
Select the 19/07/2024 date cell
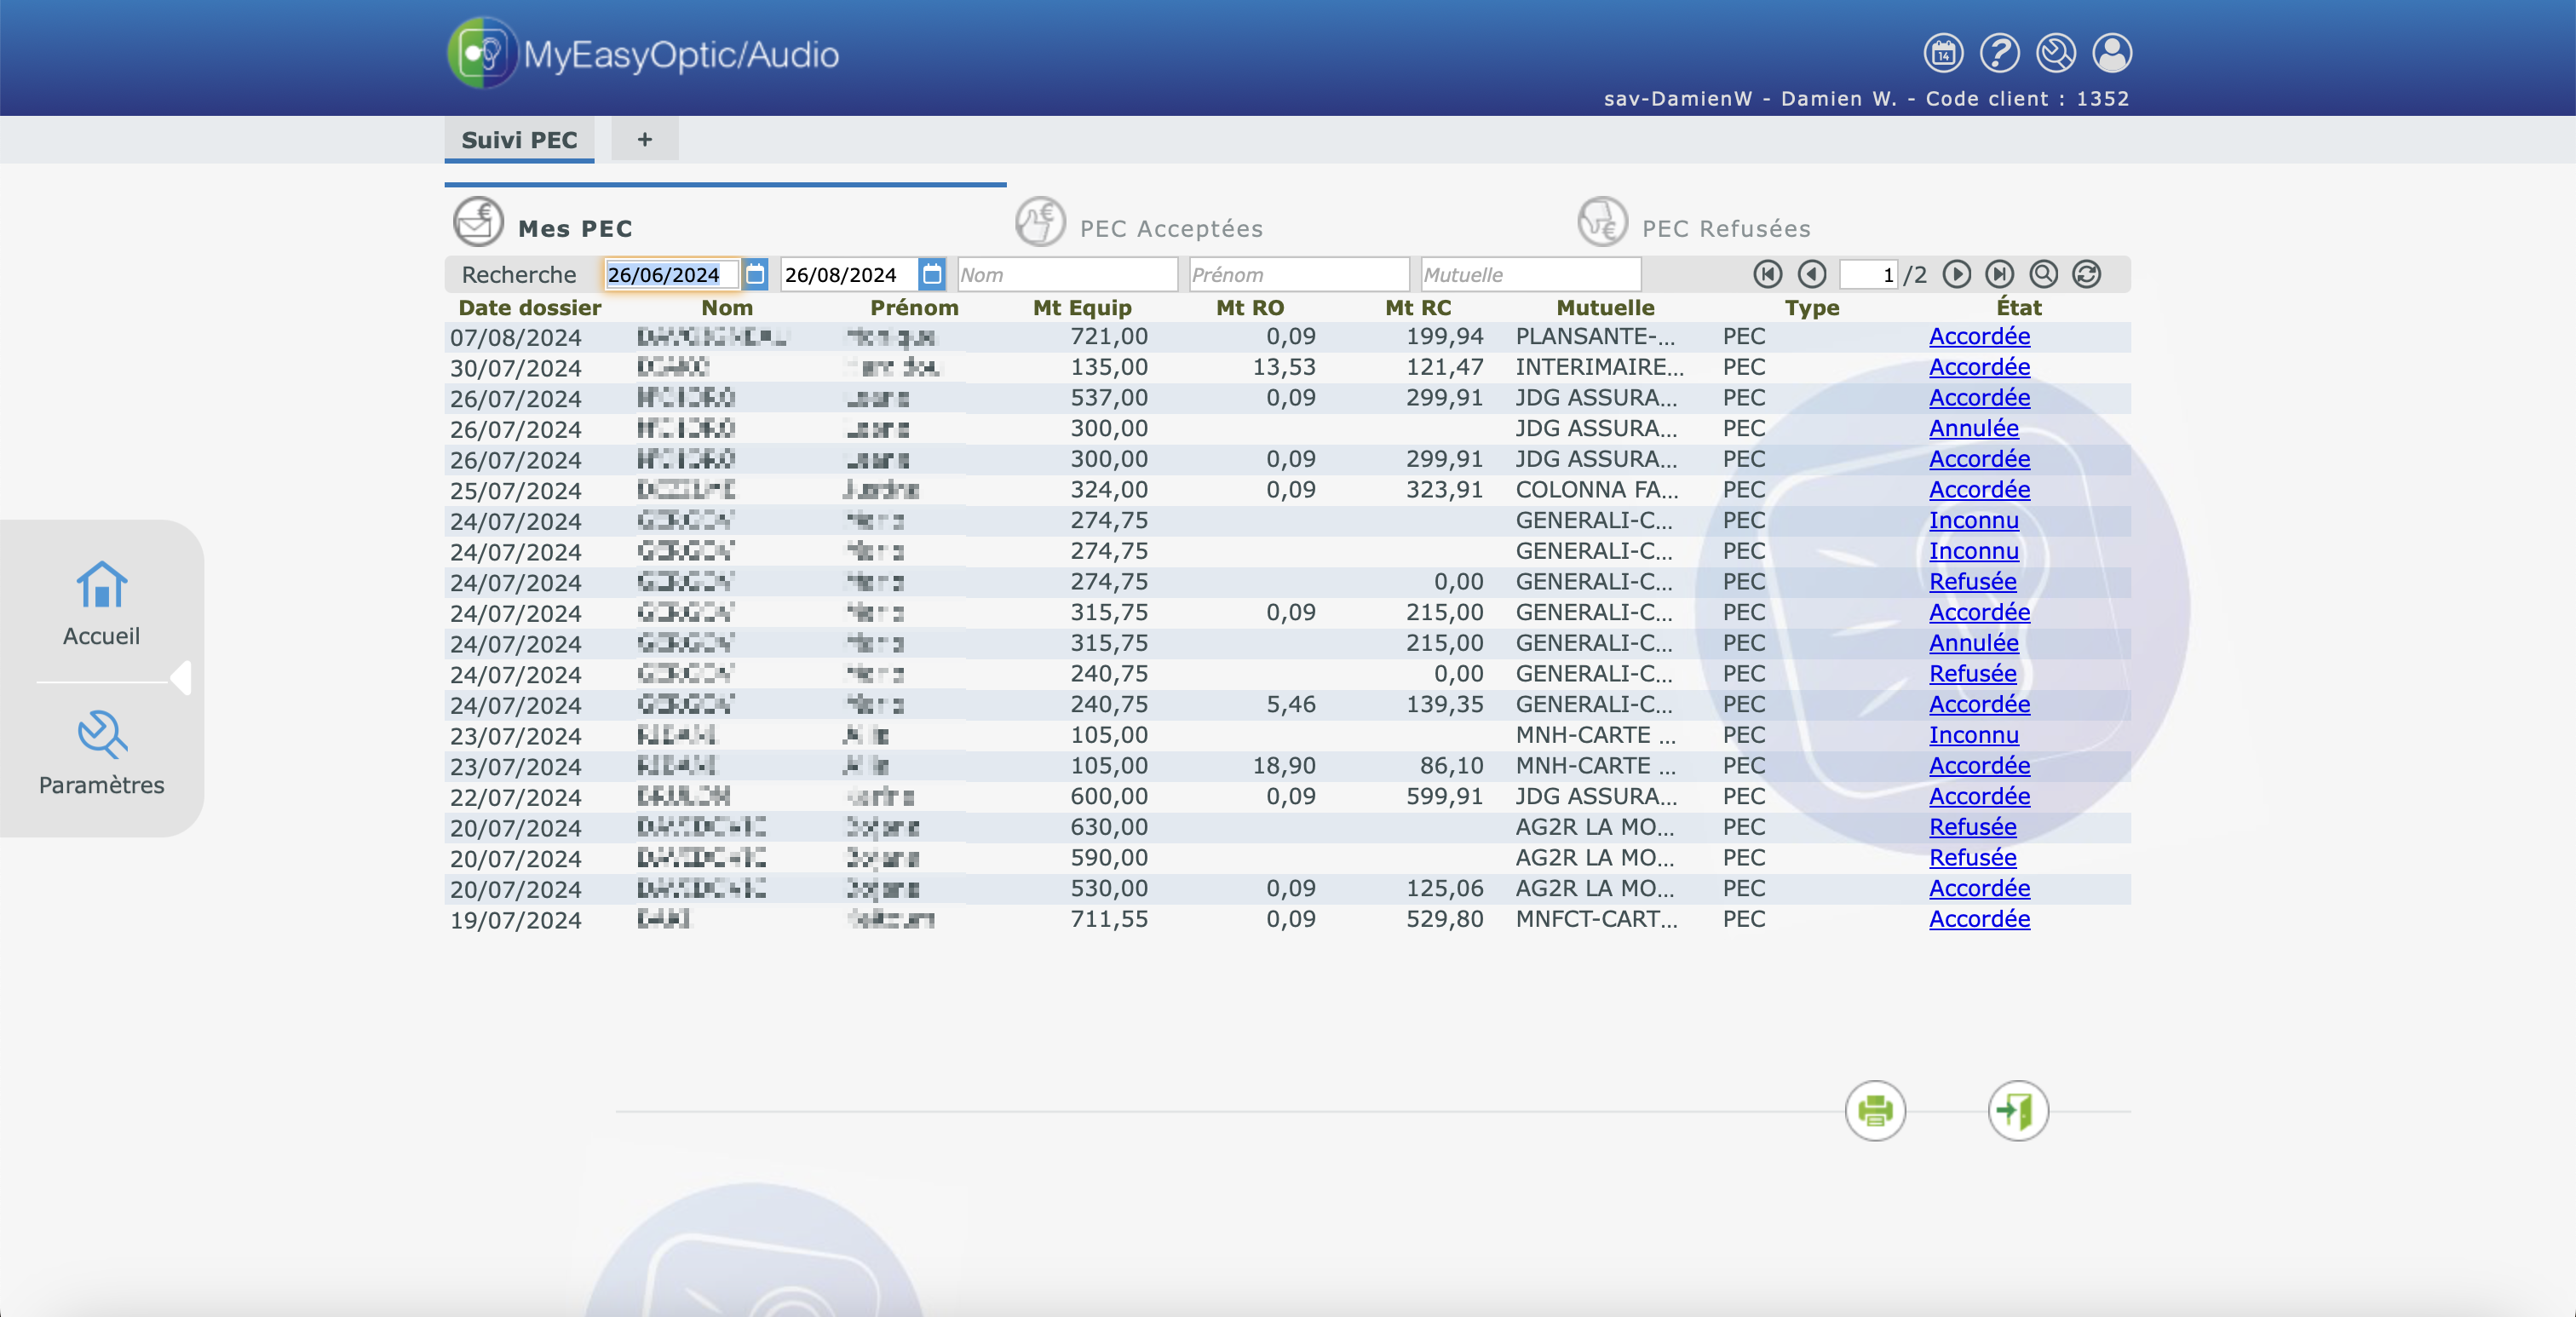pyautogui.click(x=516, y=921)
